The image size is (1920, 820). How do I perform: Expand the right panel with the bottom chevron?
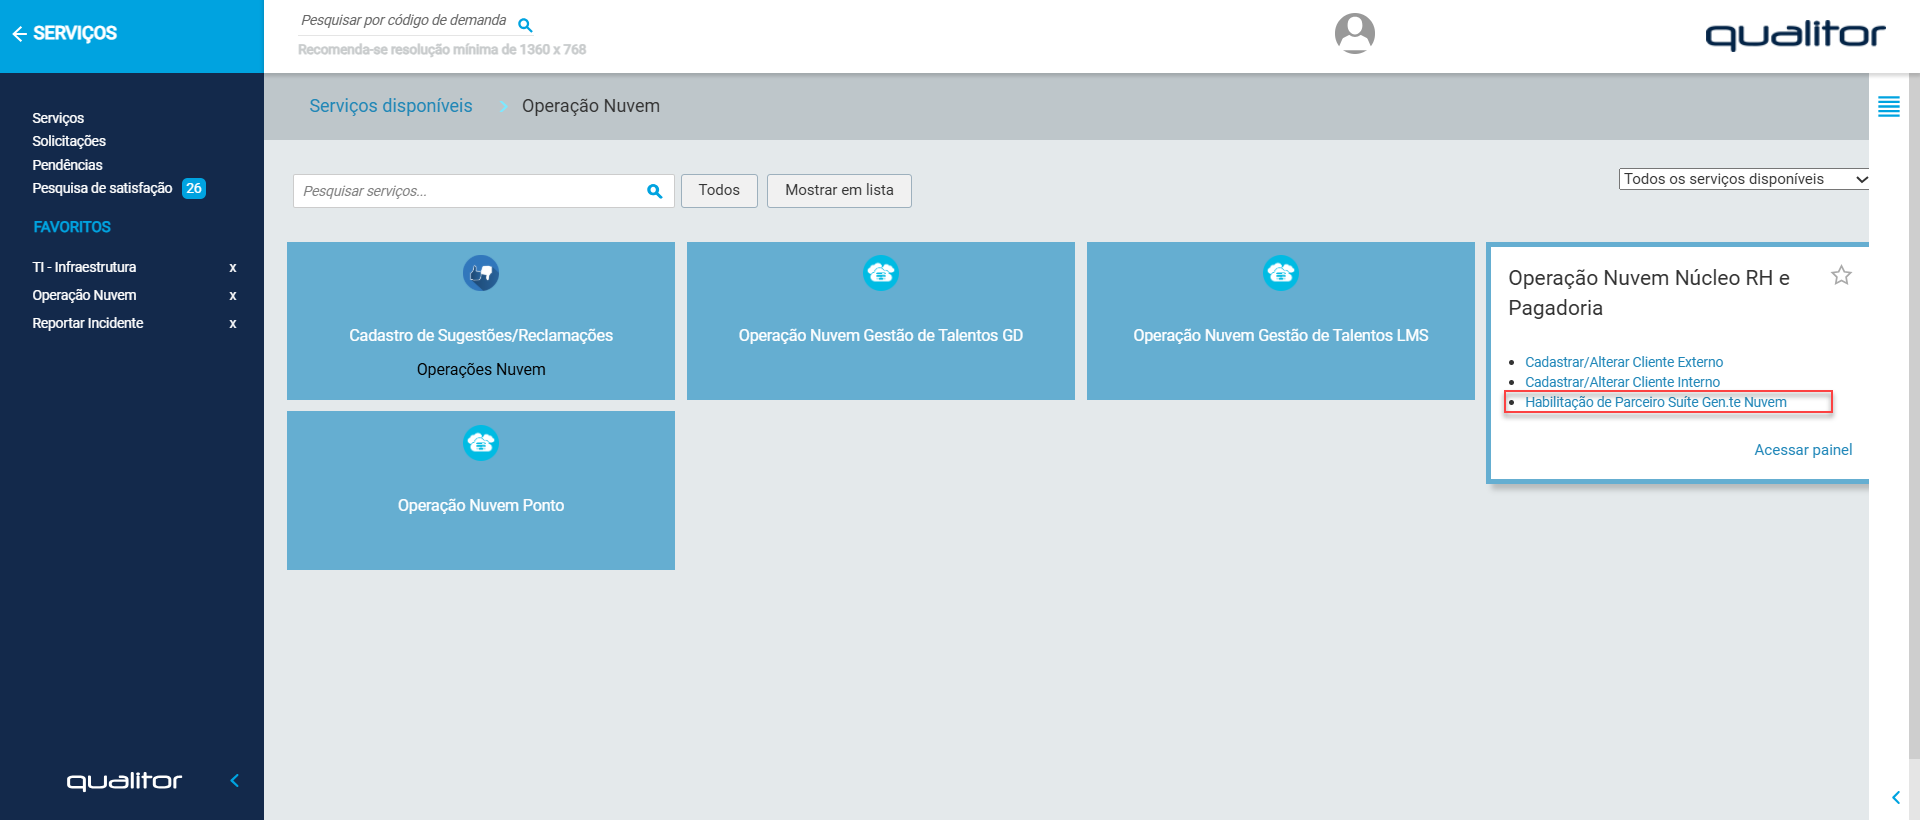tap(1896, 797)
